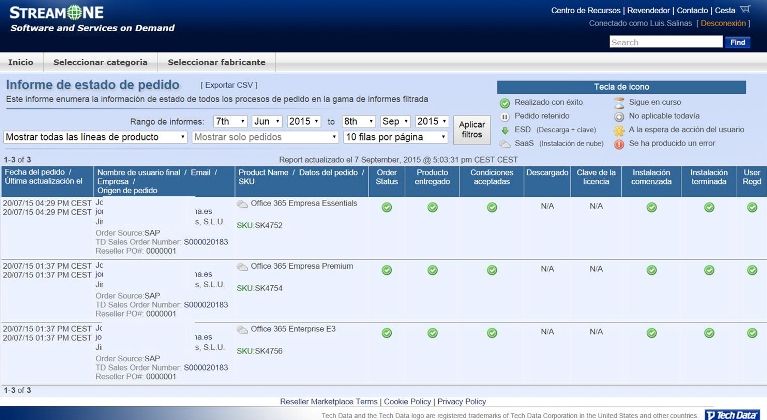Open the Revendedor link
Screen dimensions: 767x420
pyautogui.click(x=649, y=10)
